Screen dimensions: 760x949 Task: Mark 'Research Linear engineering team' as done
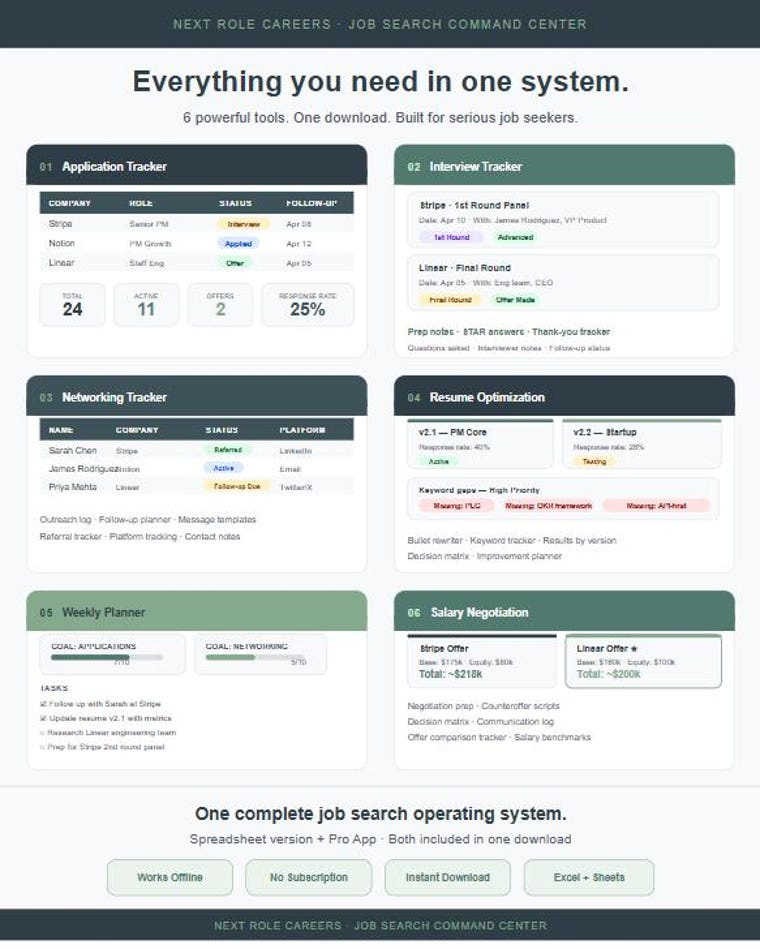point(42,733)
